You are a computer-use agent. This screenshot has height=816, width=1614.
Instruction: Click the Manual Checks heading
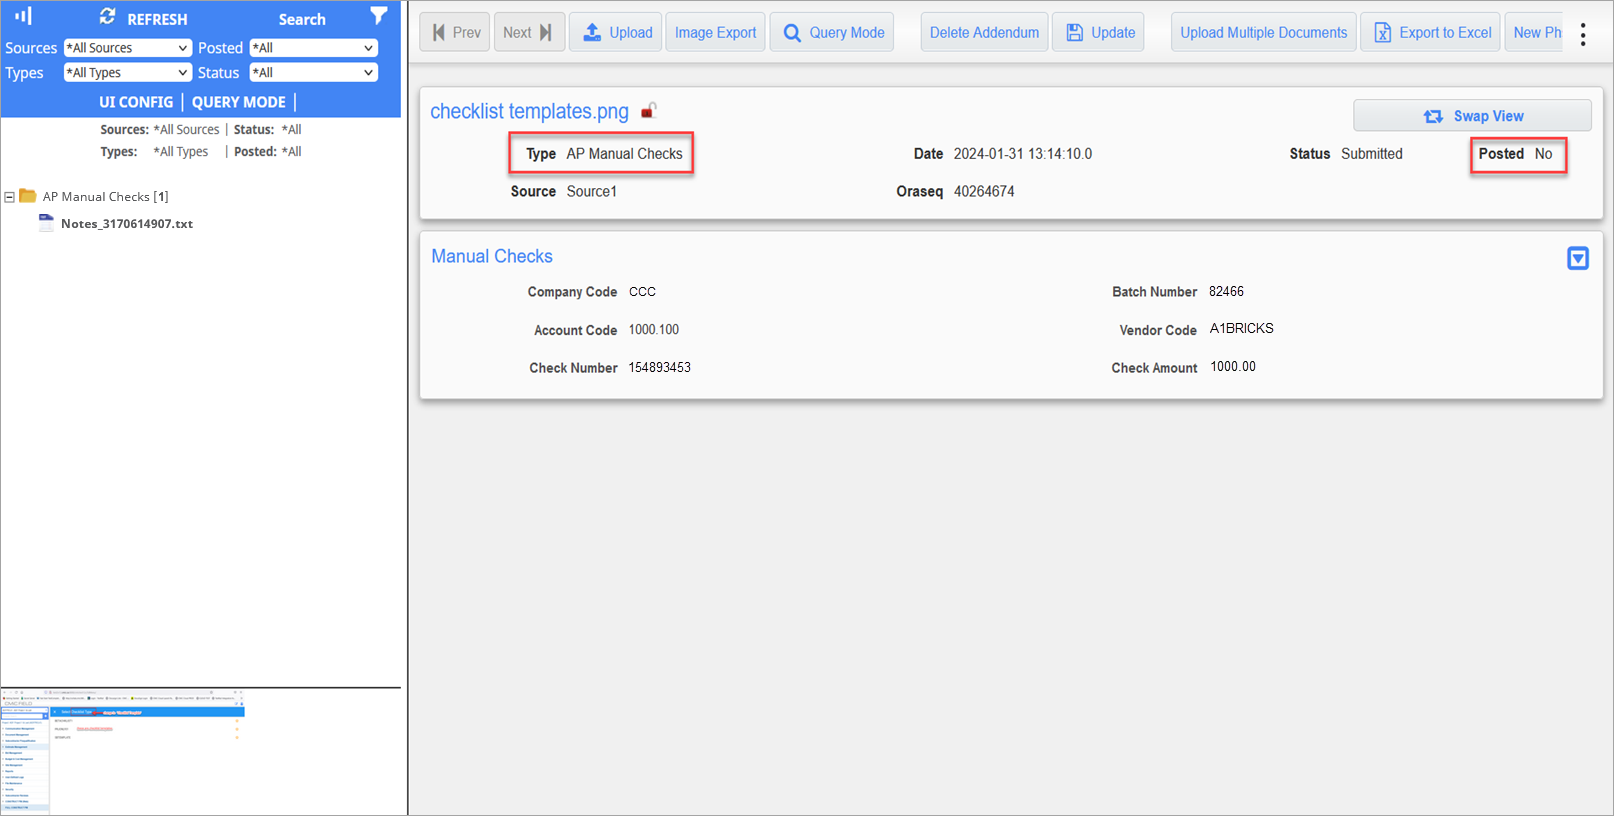point(492,256)
